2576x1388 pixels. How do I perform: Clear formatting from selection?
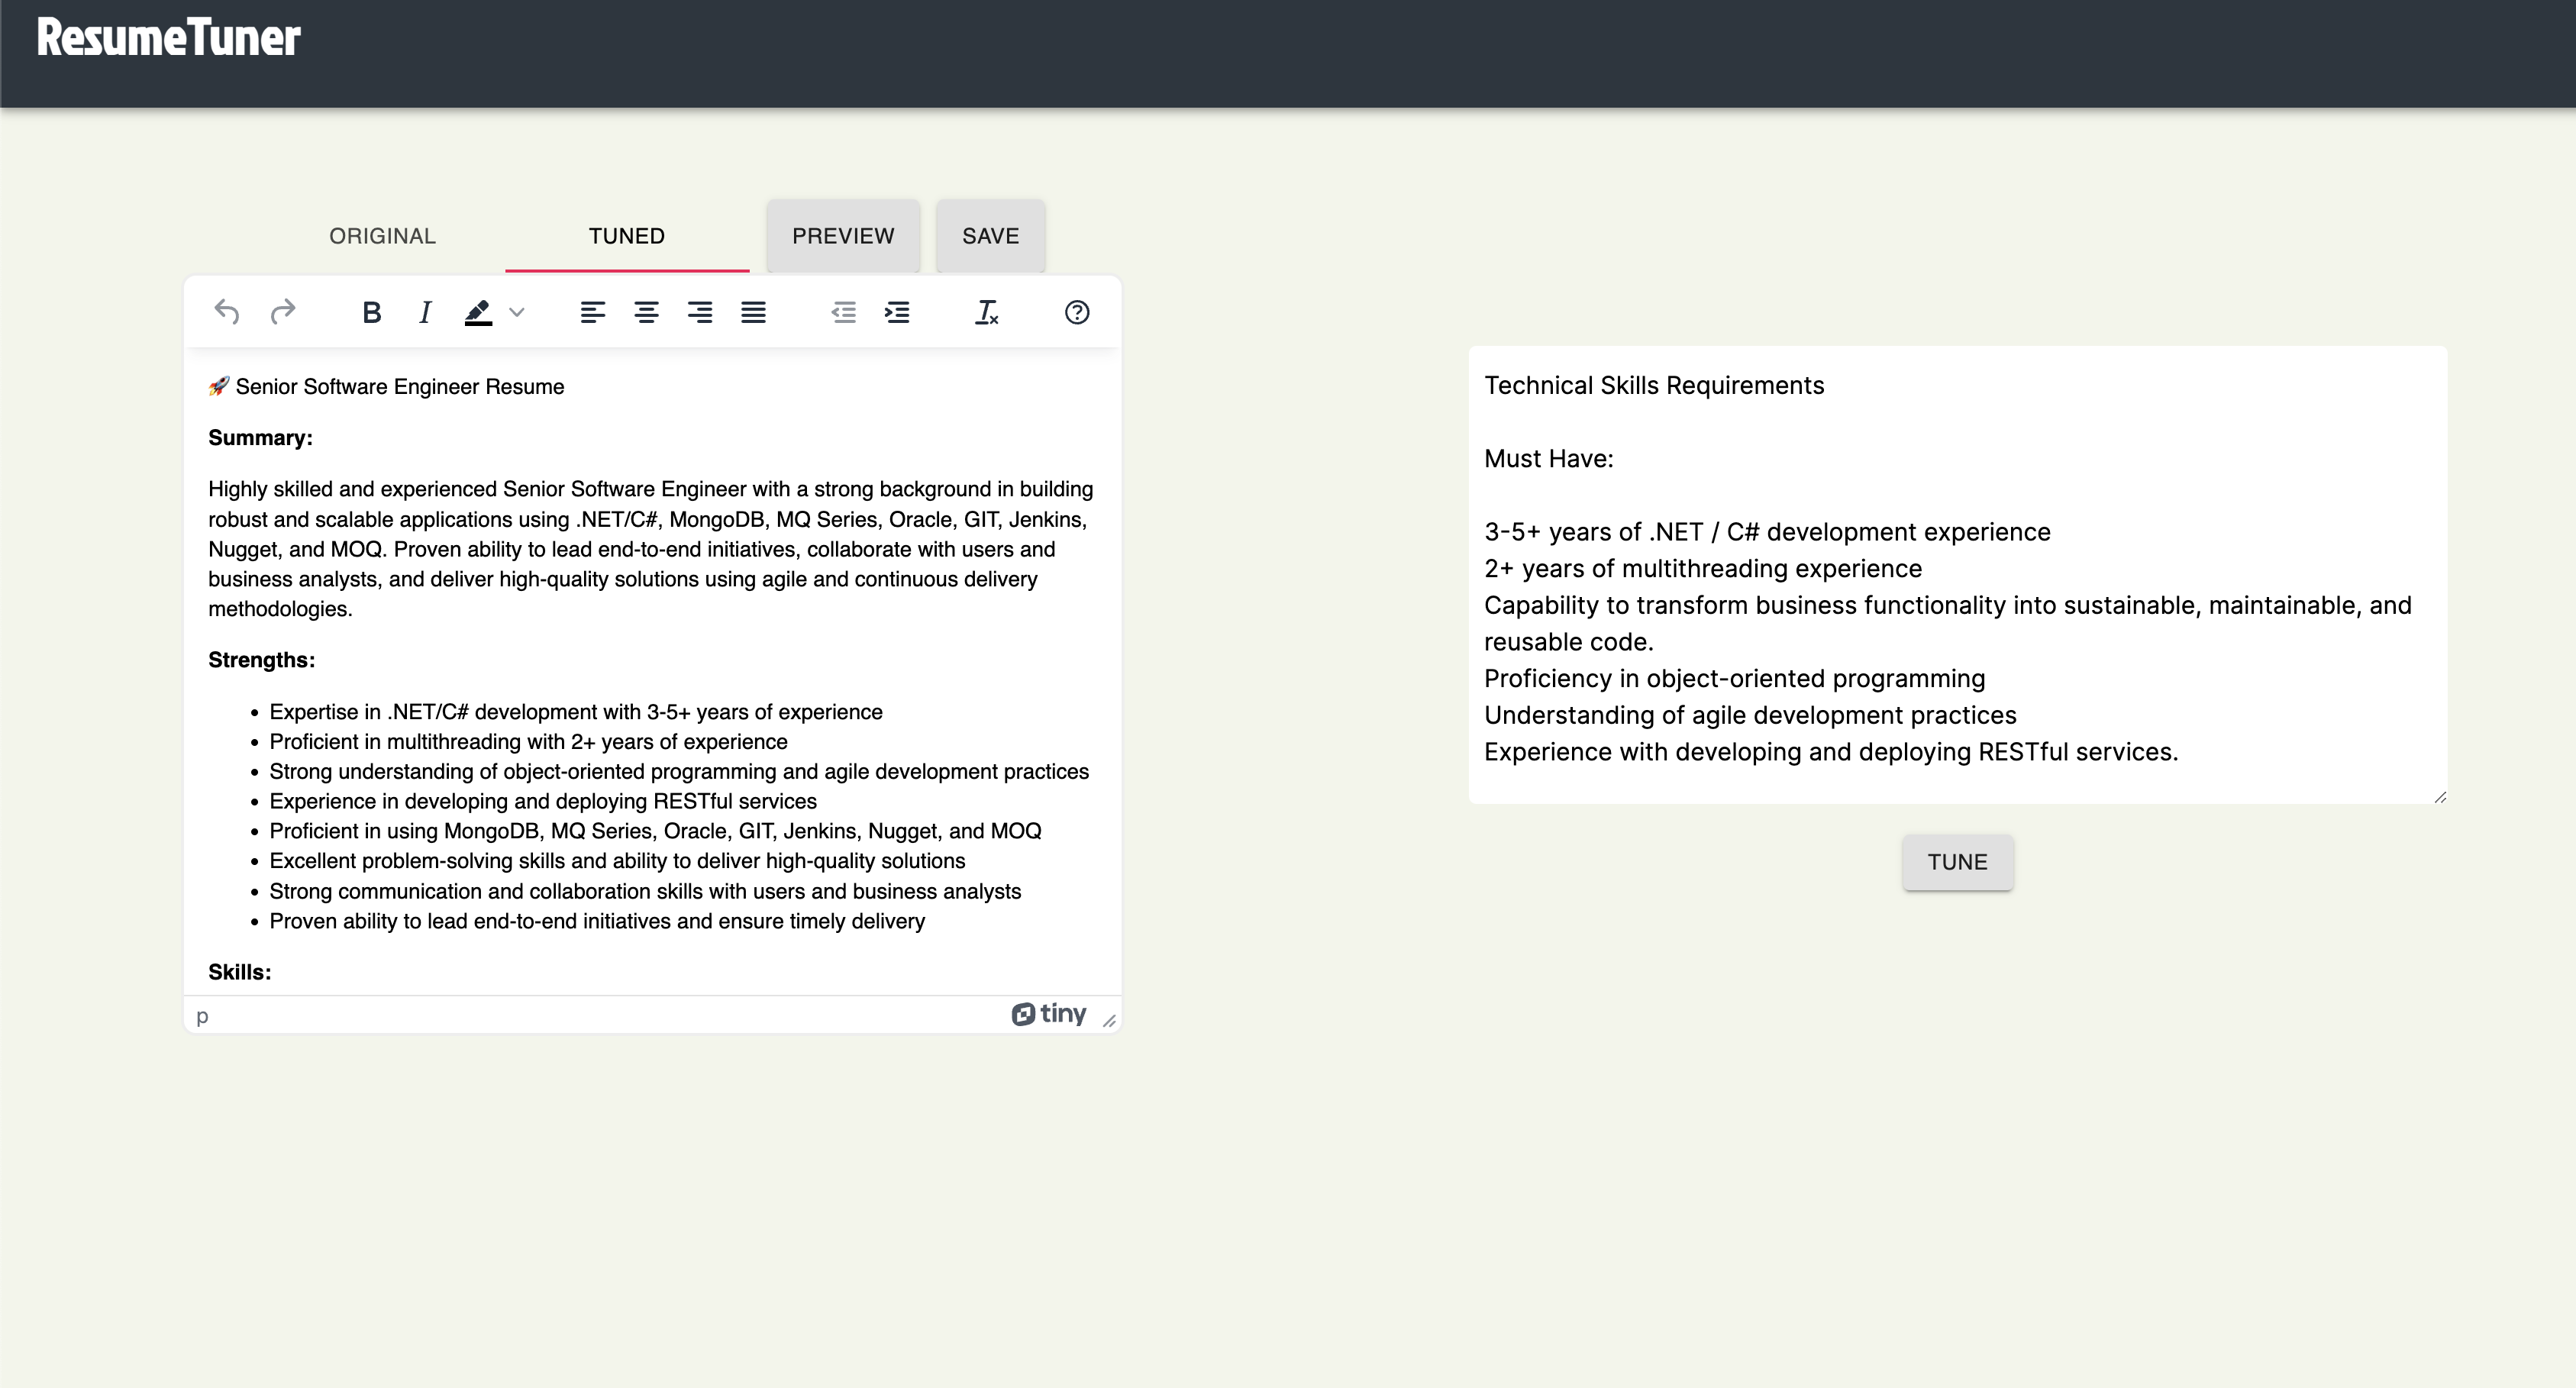pos(986,313)
